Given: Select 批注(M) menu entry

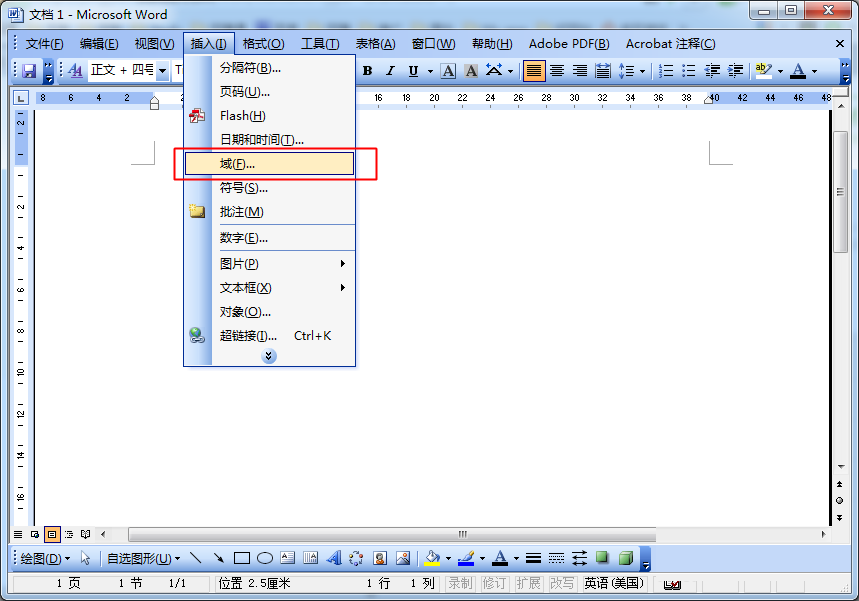Looking at the screenshot, I should tap(270, 211).
